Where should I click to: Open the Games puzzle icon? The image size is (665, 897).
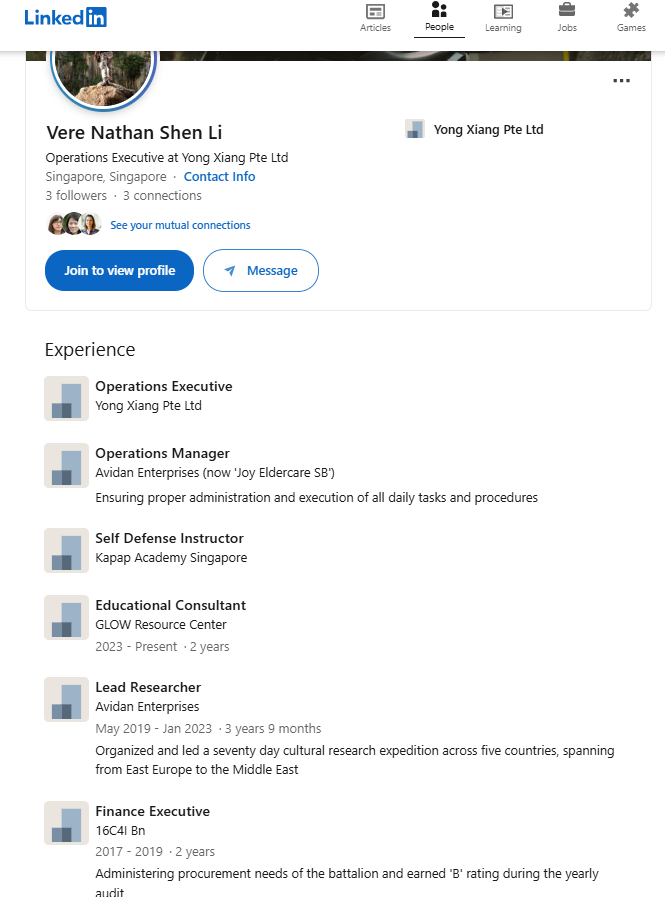click(x=631, y=12)
